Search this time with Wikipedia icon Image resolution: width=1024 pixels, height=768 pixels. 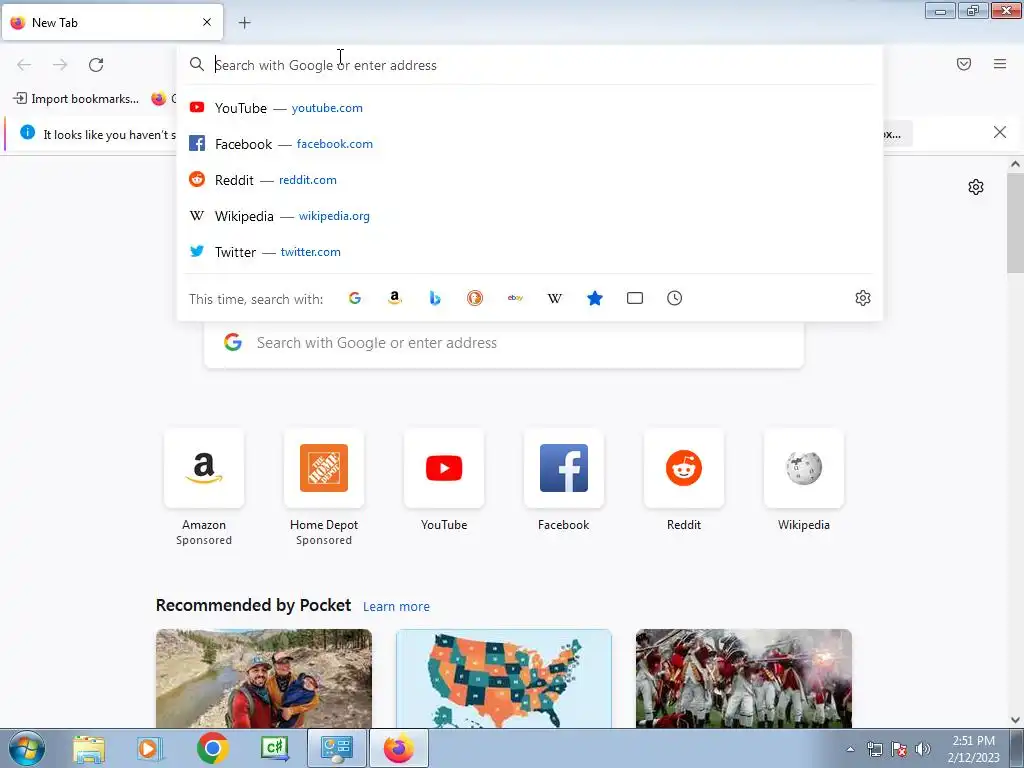point(554,298)
